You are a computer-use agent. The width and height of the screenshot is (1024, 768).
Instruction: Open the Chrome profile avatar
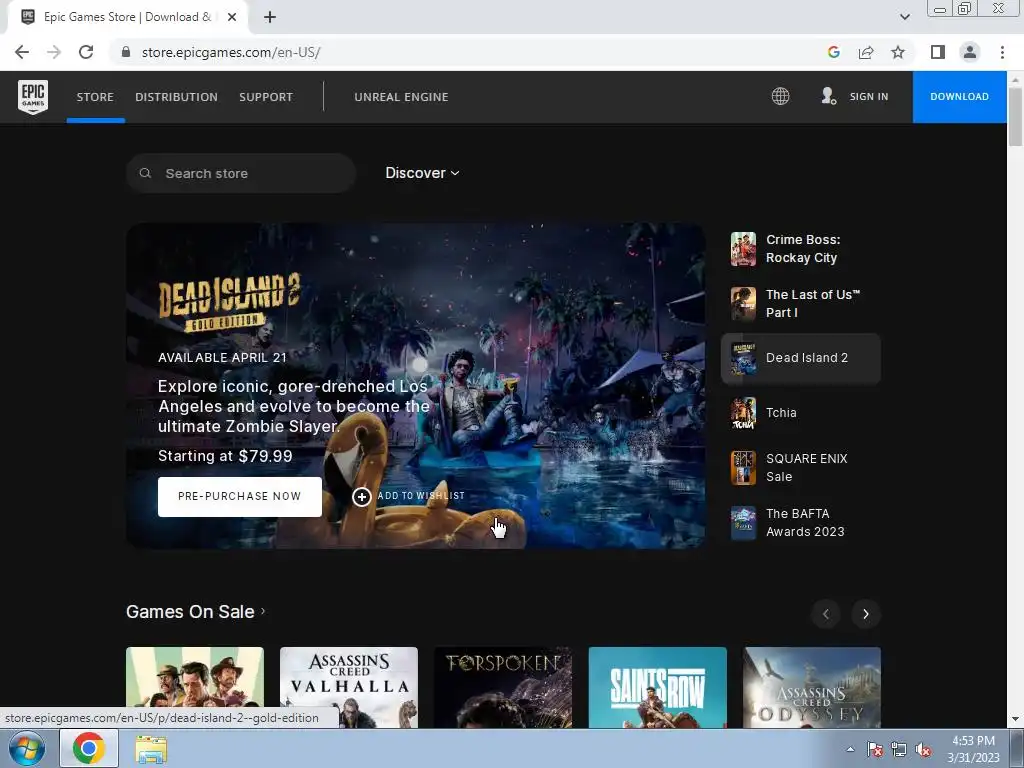(x=970, y=52)
